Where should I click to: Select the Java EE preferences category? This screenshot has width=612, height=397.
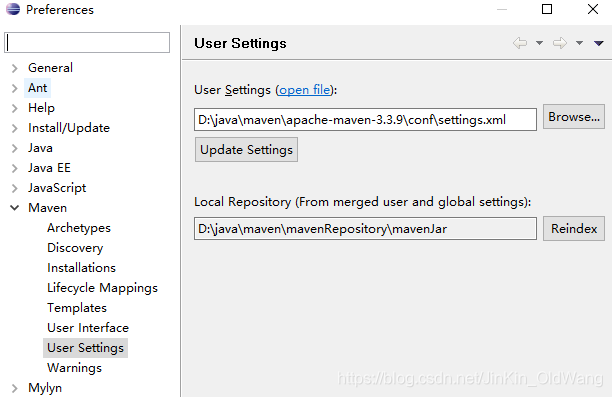pyautogui.click(x=49, y=168)
